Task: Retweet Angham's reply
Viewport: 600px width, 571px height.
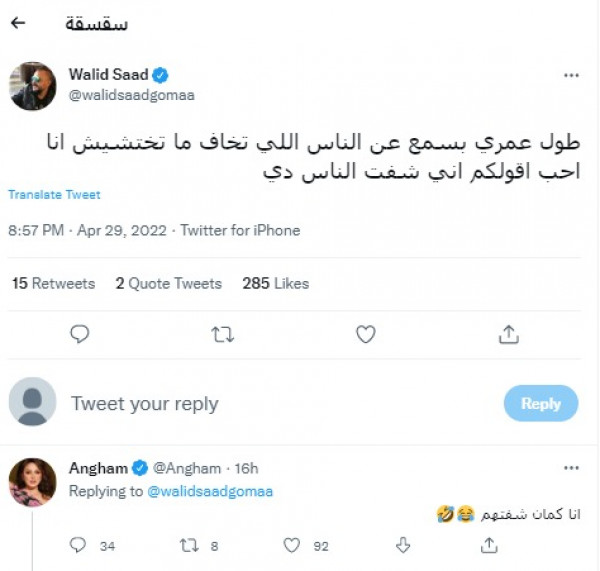Action: [188, 545]
